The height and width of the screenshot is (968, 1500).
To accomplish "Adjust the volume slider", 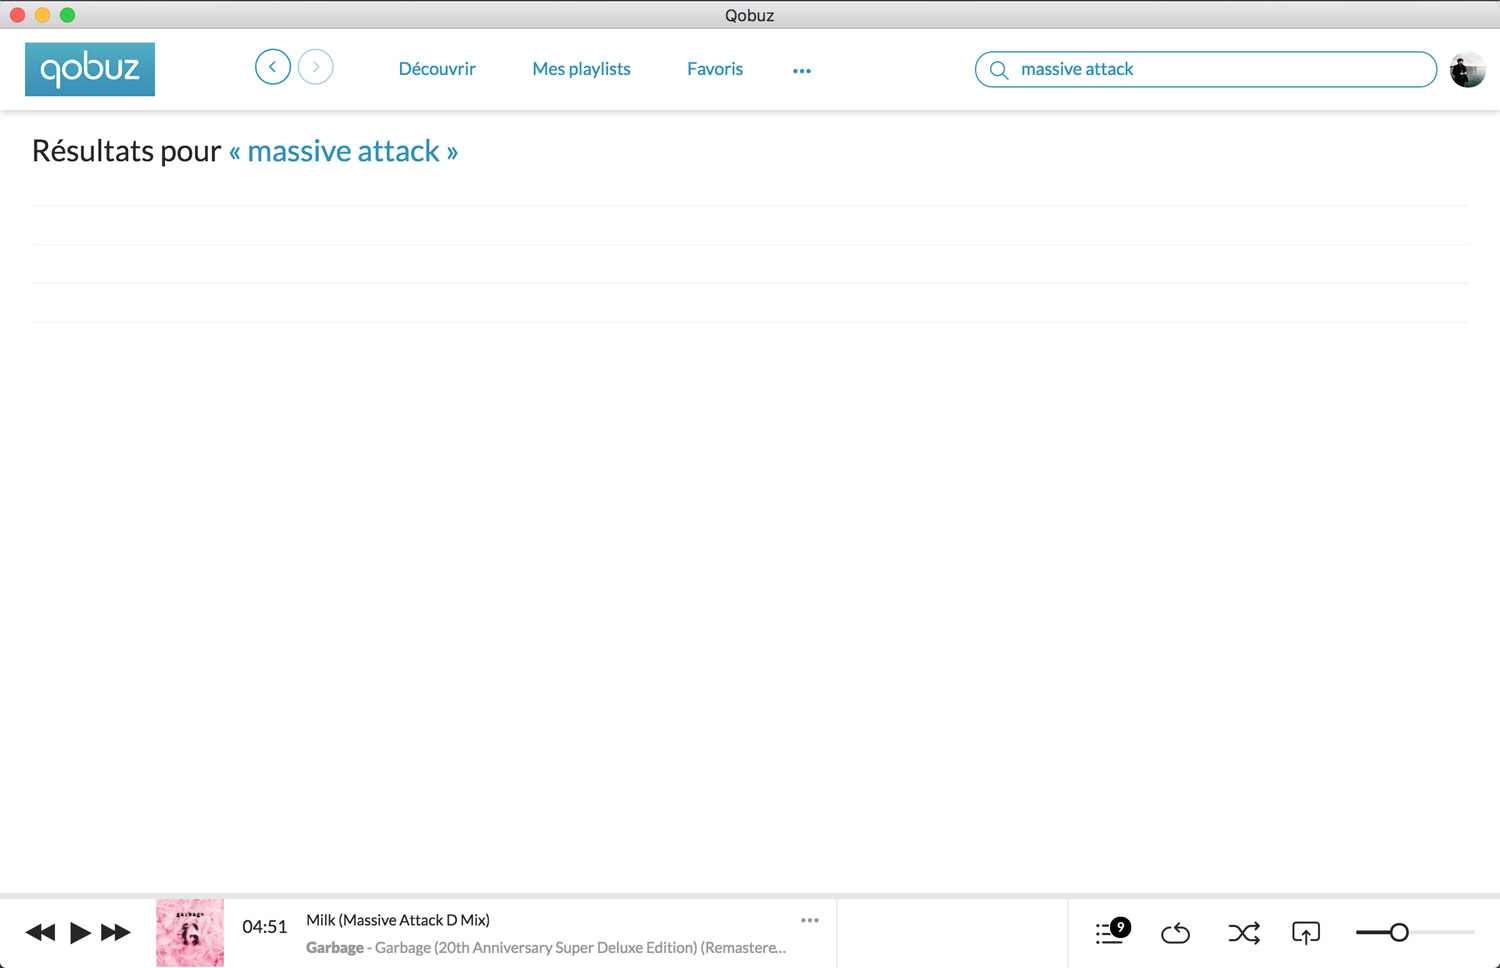I will tap(1415, 932).
